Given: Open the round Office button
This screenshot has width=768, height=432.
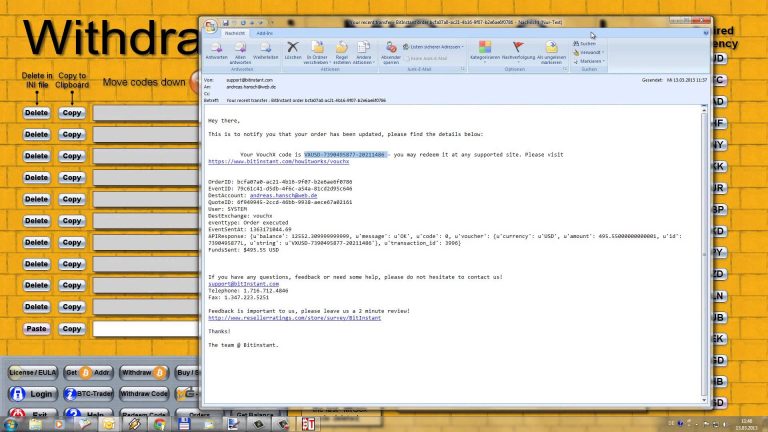Looking at the screenshot, I should [211, 26].
